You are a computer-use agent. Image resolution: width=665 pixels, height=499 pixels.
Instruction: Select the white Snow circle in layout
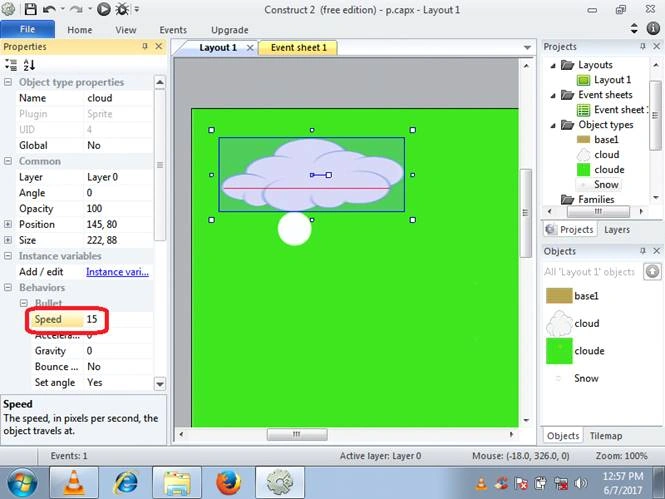[x=294, y=229]
